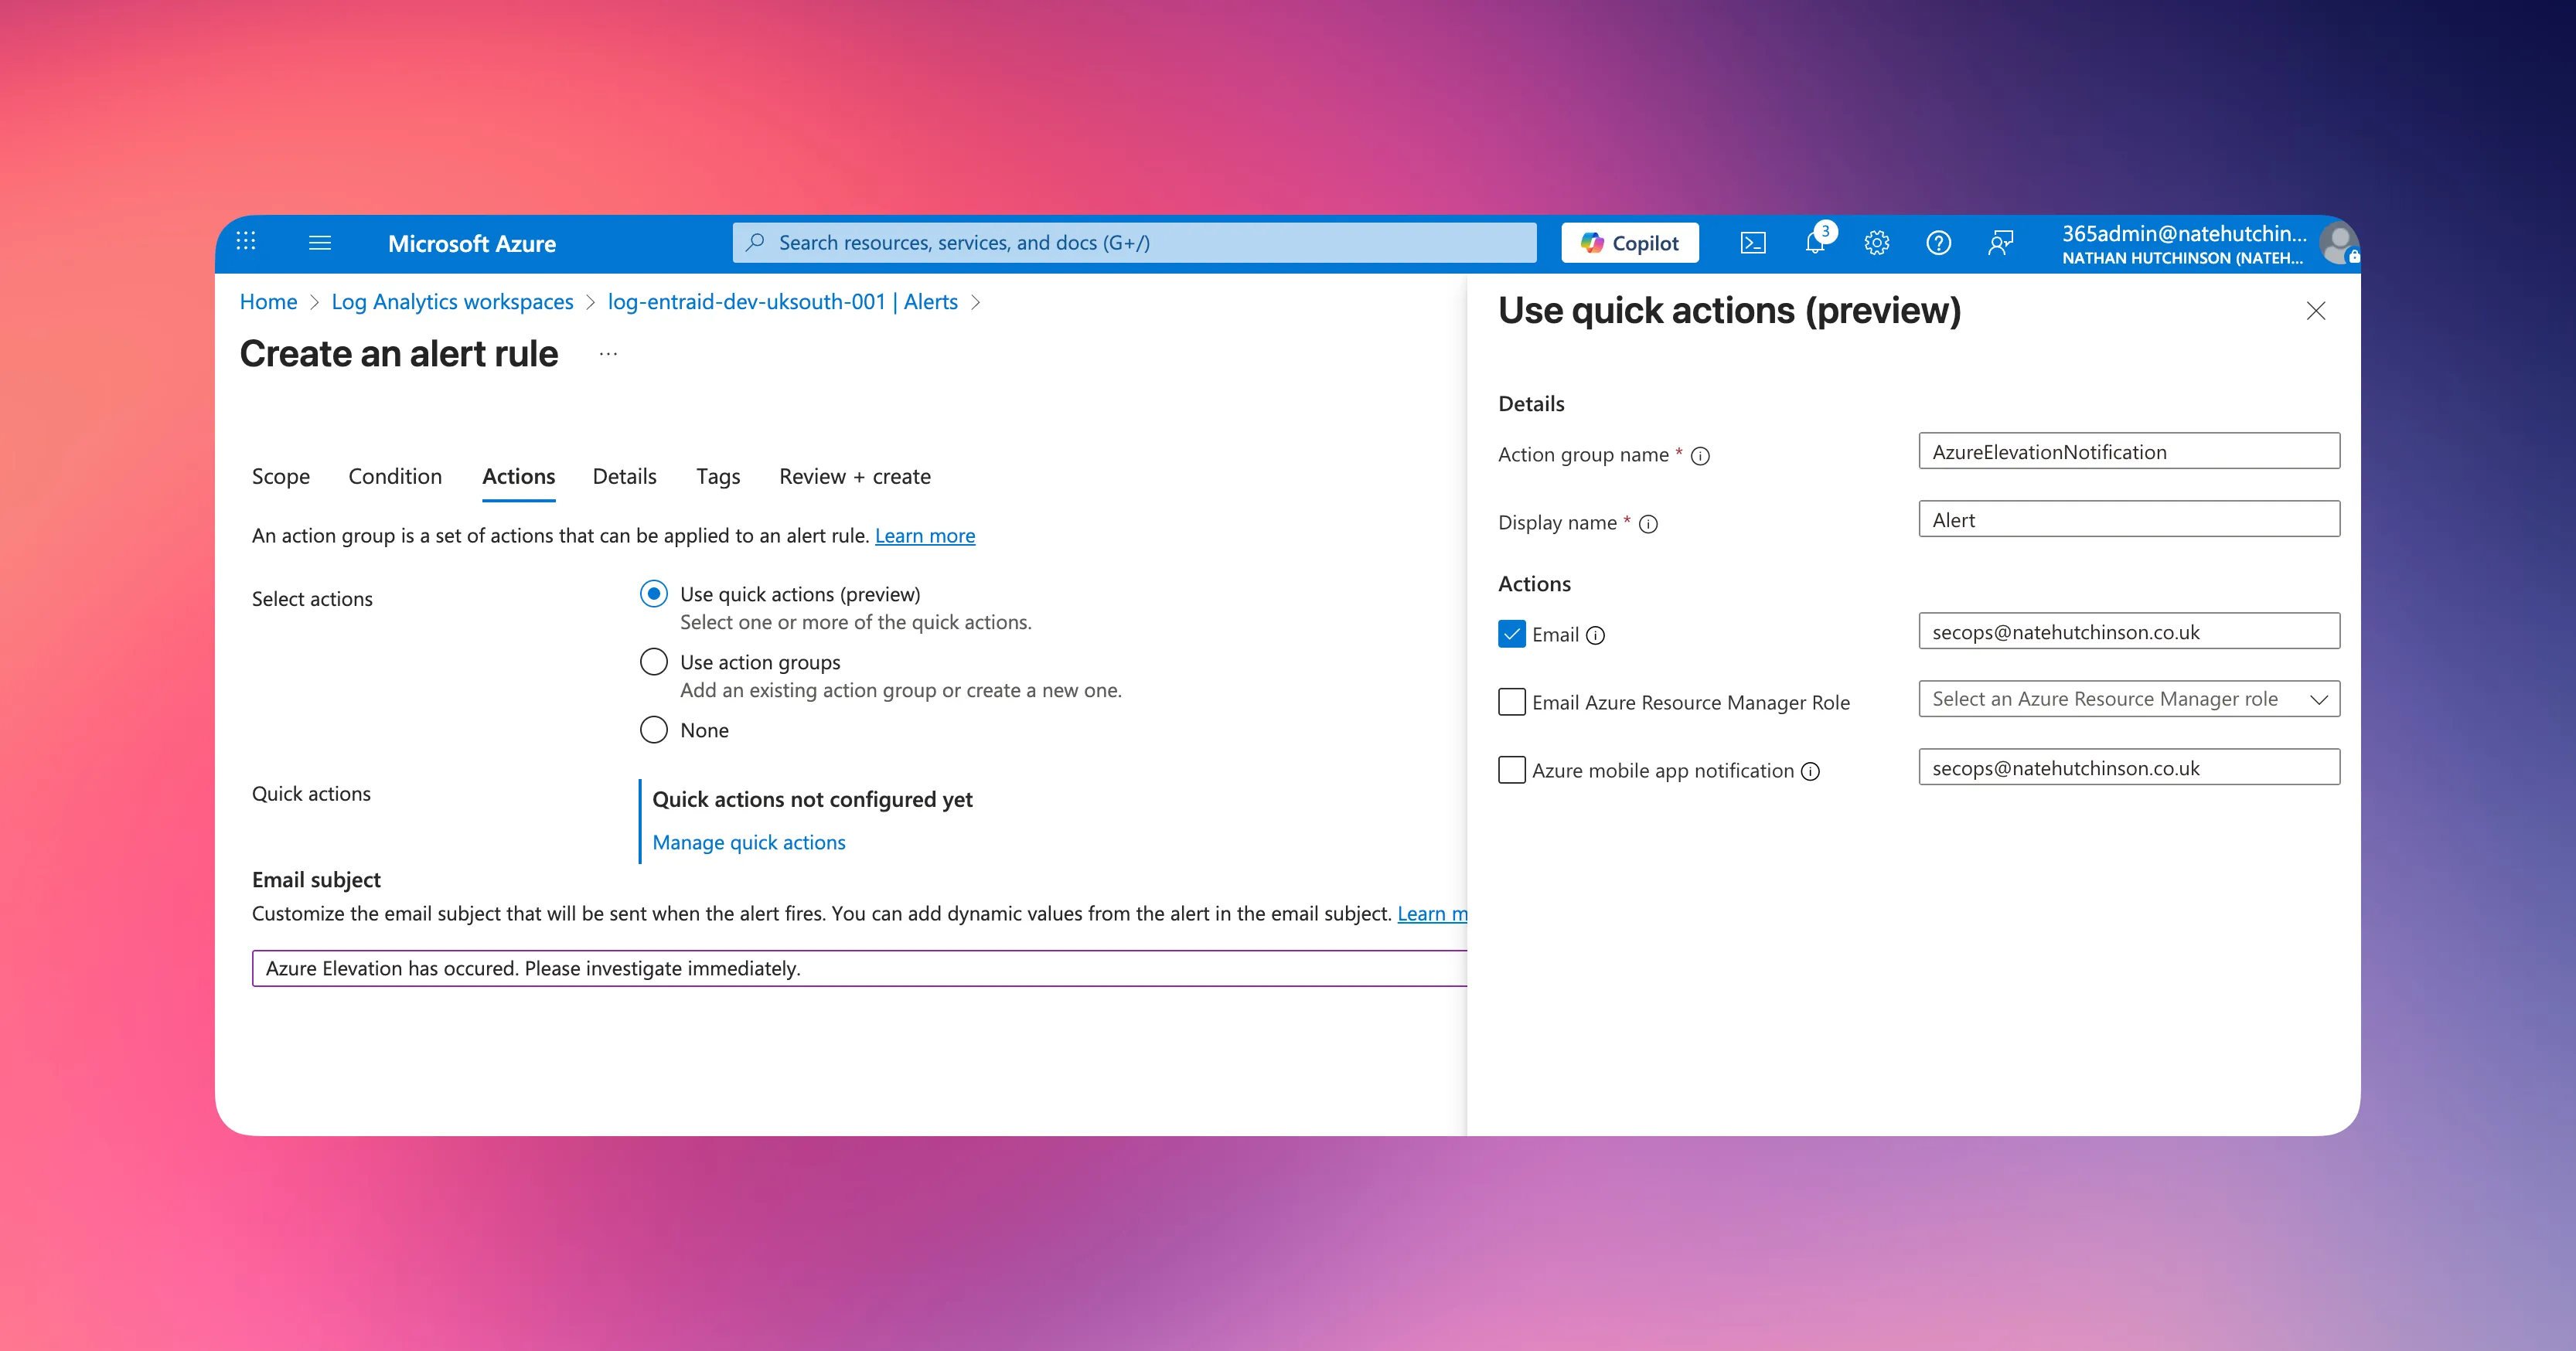Select the Actions tab

[519, 477]
